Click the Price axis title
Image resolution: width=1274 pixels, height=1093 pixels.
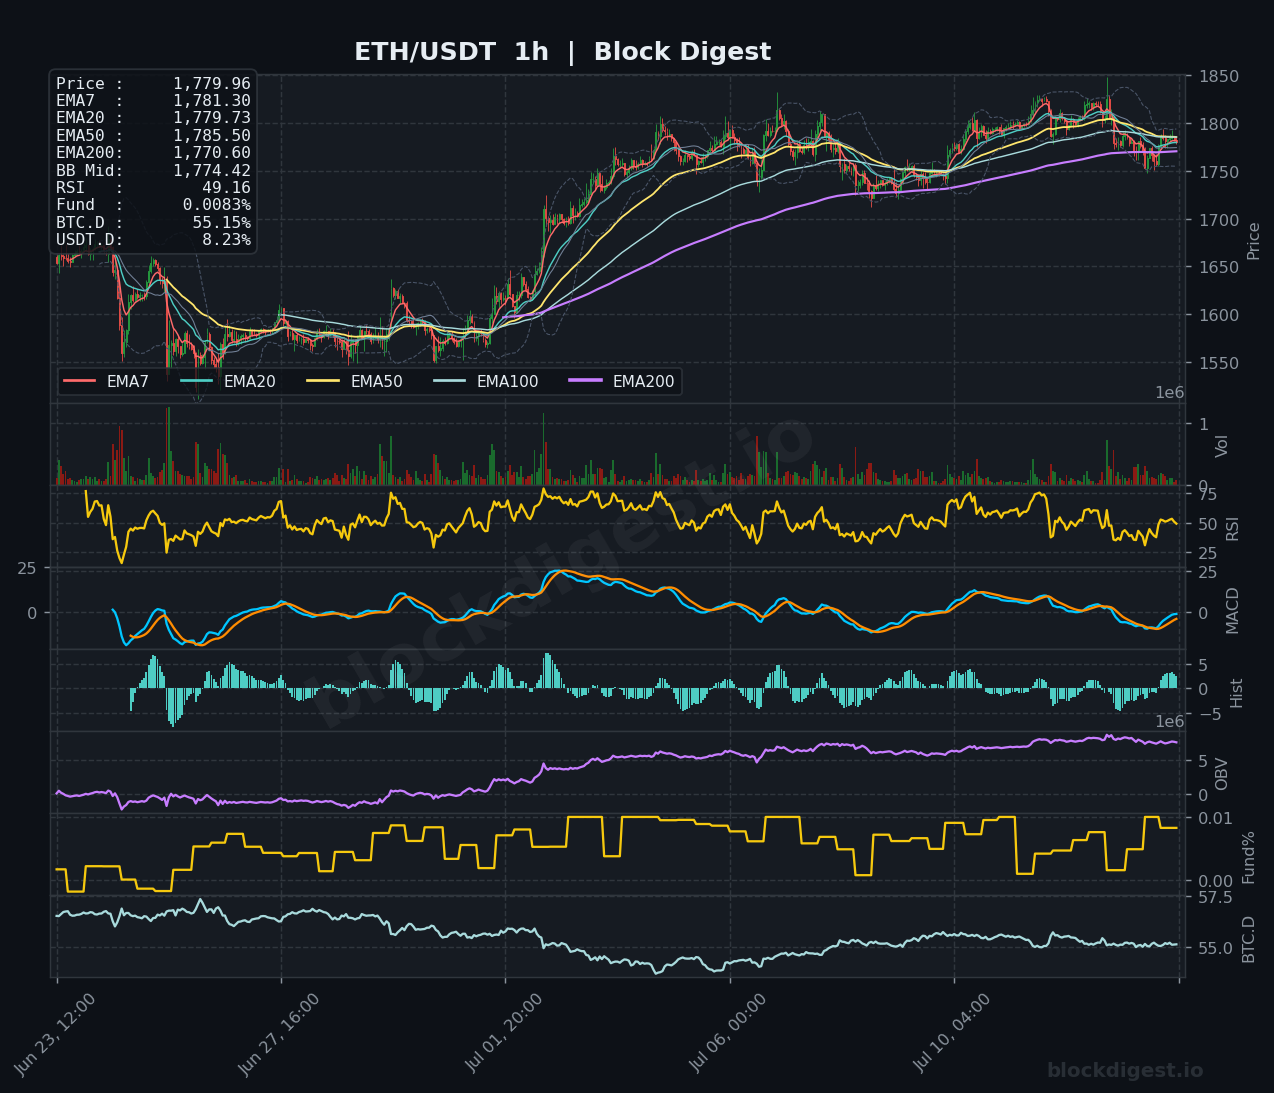(1254, 241)
